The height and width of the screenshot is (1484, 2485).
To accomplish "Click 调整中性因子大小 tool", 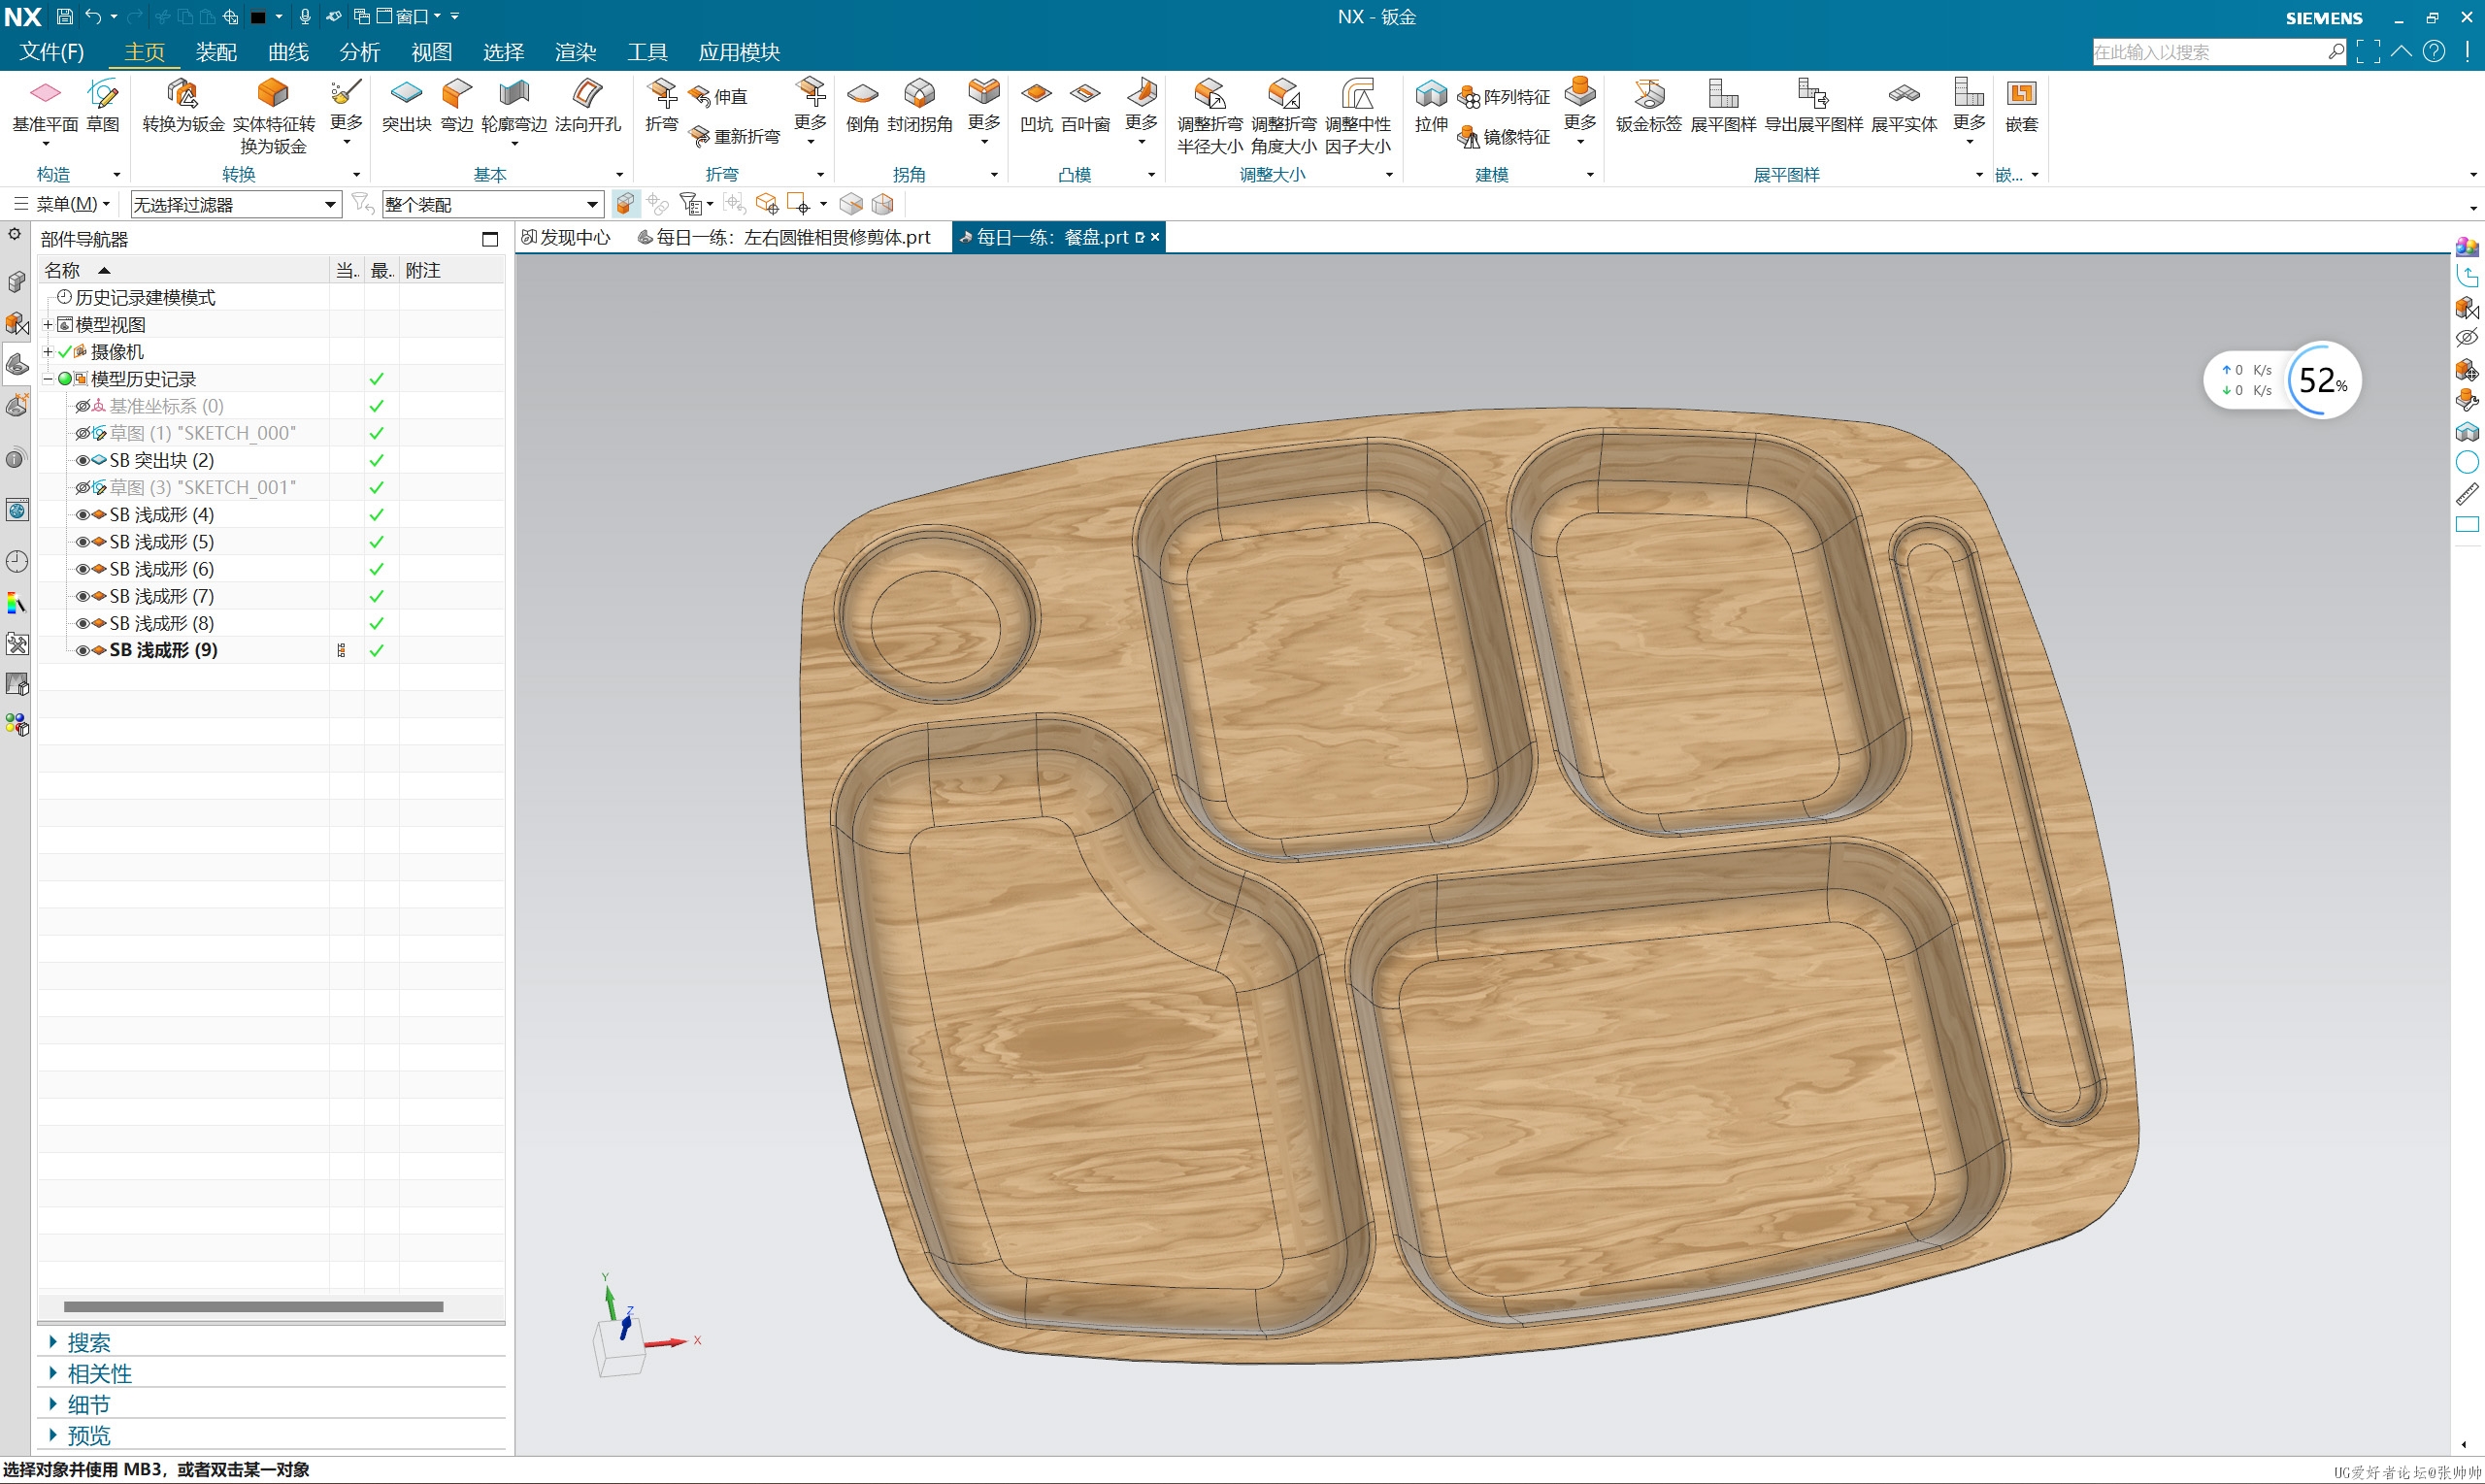I will point(1358,116).
